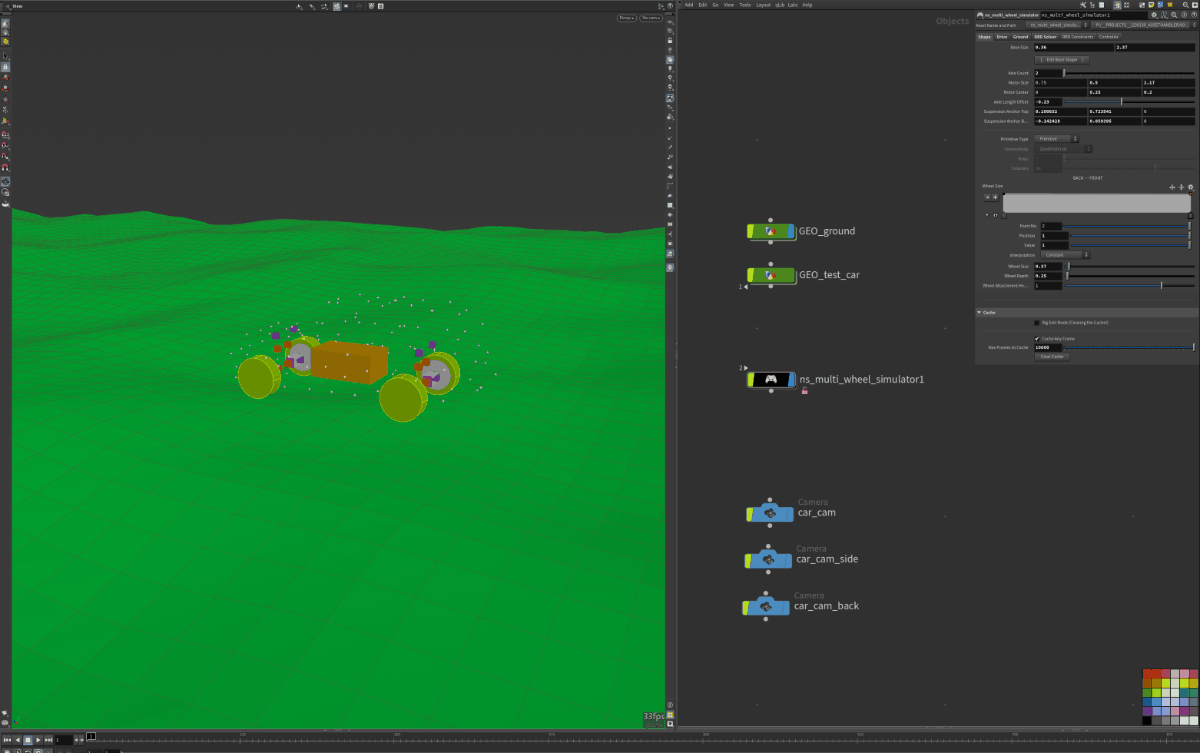
Task: Click the Wheel Size slider
Action: coord(1130,266)
